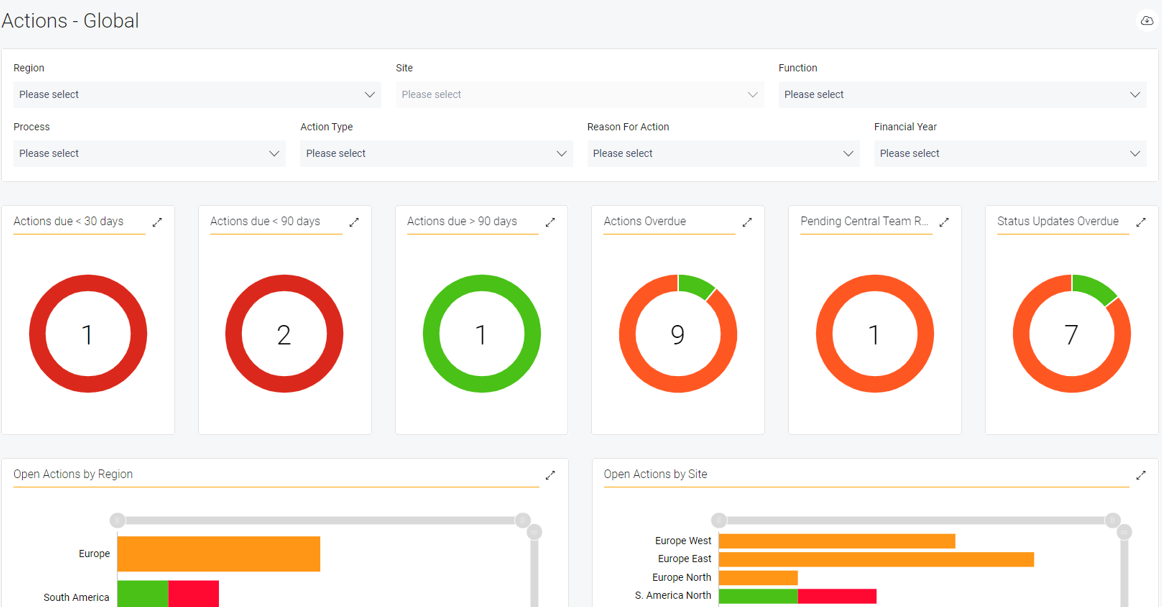
Task: Click the Open Actions by Region title
Action: click(73, 474)
